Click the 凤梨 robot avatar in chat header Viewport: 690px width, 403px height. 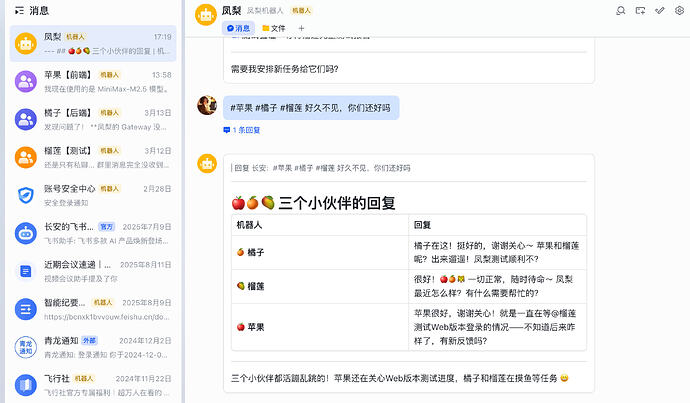tap(206, 15)
